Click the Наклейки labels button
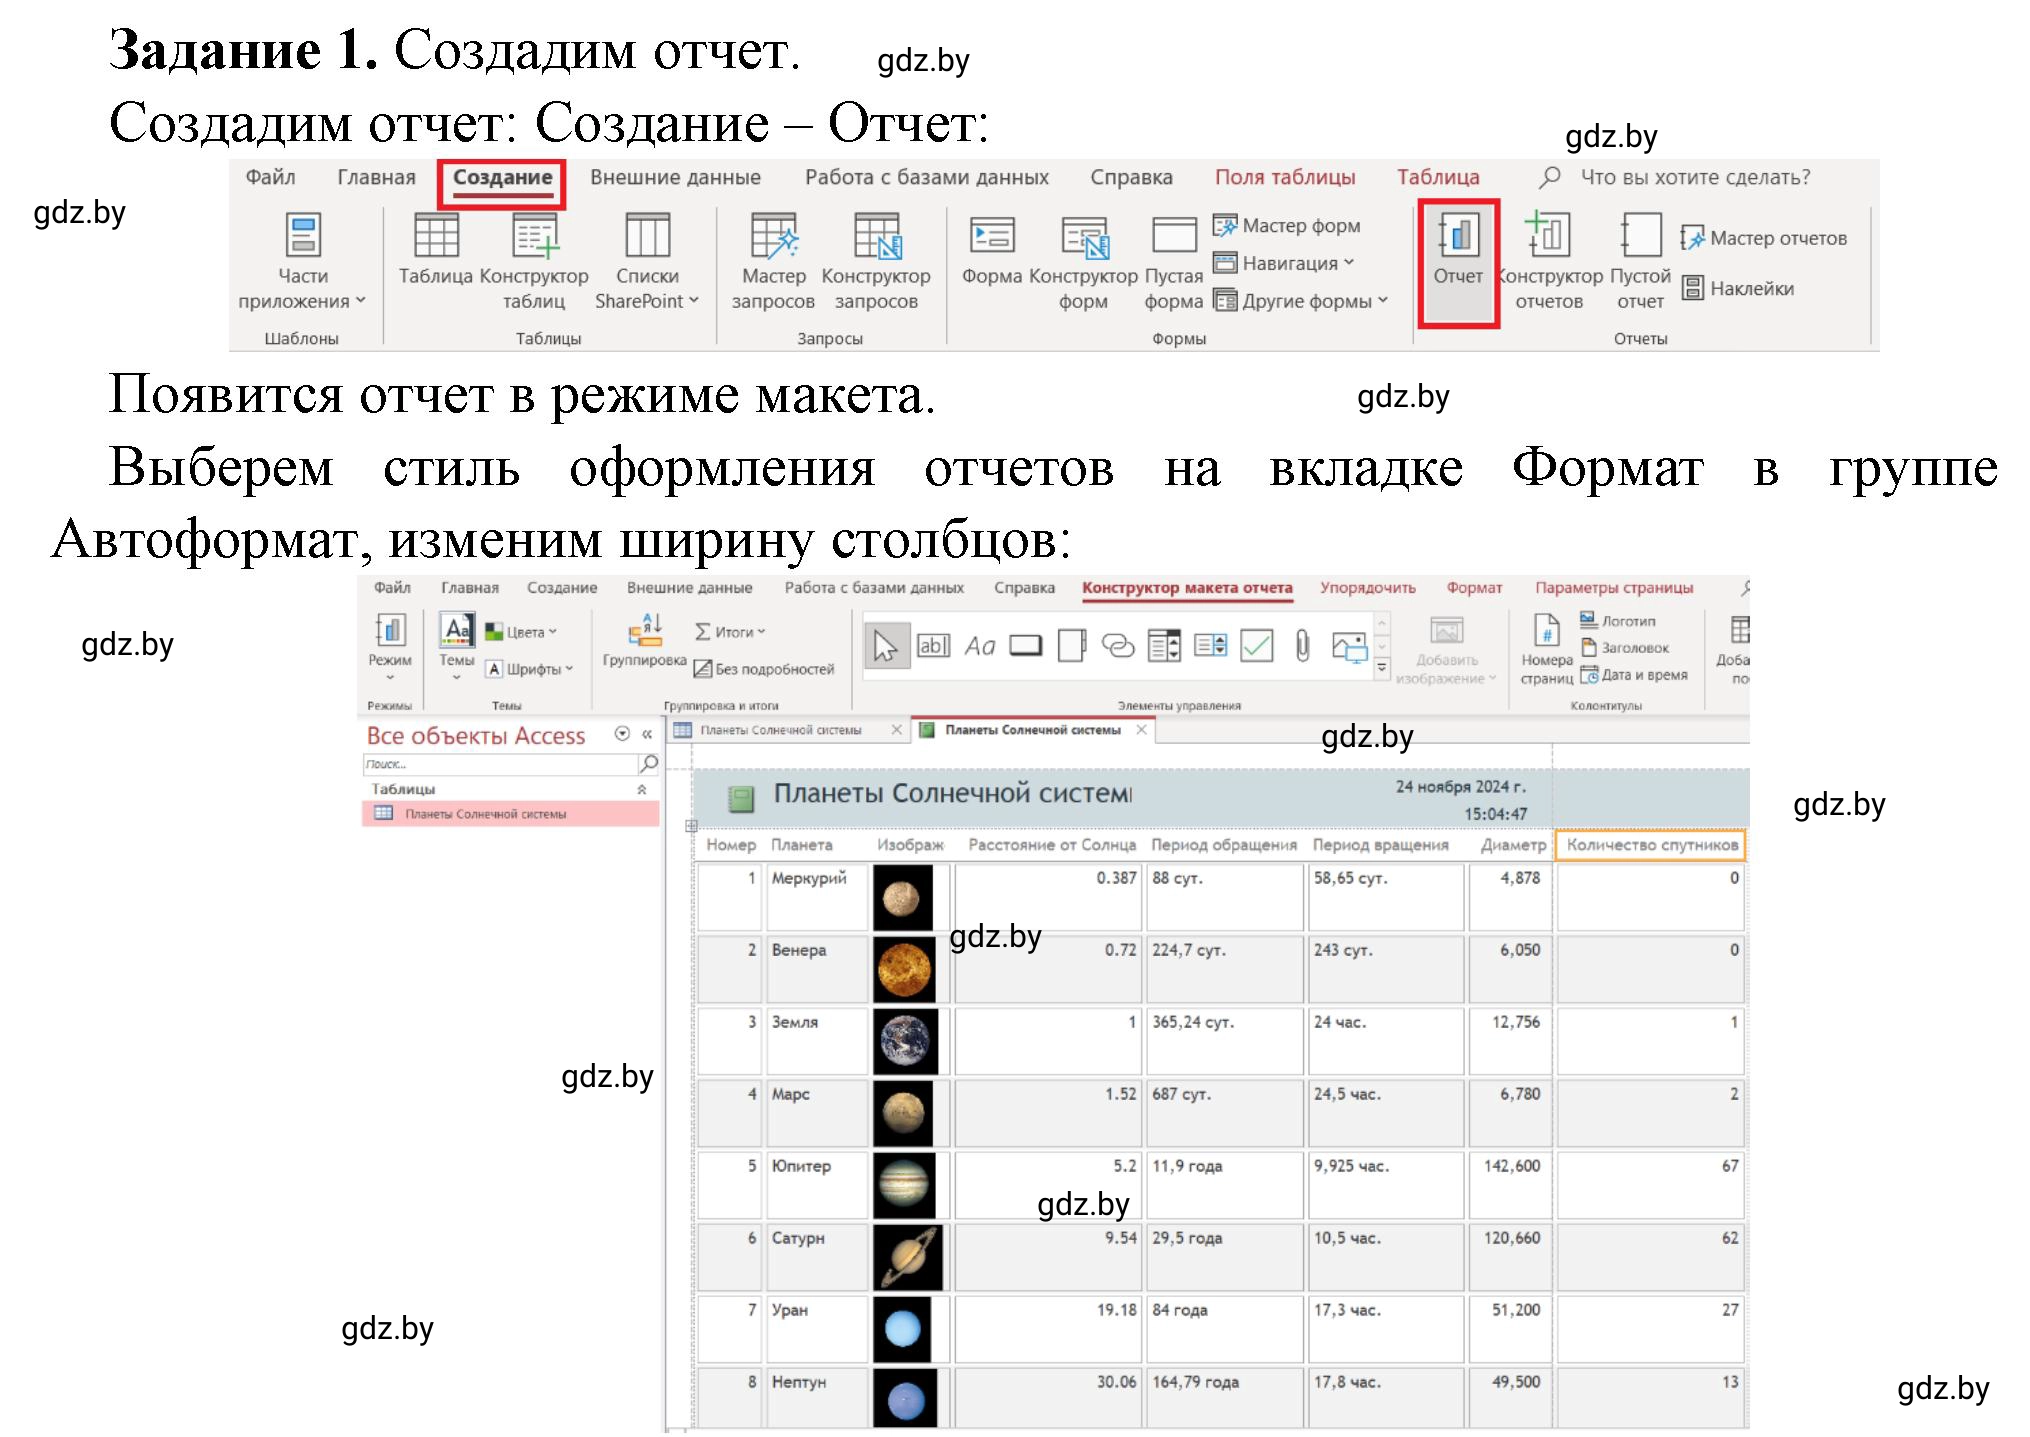Screen dimensions: 2030x1437 pos(1738,288)
